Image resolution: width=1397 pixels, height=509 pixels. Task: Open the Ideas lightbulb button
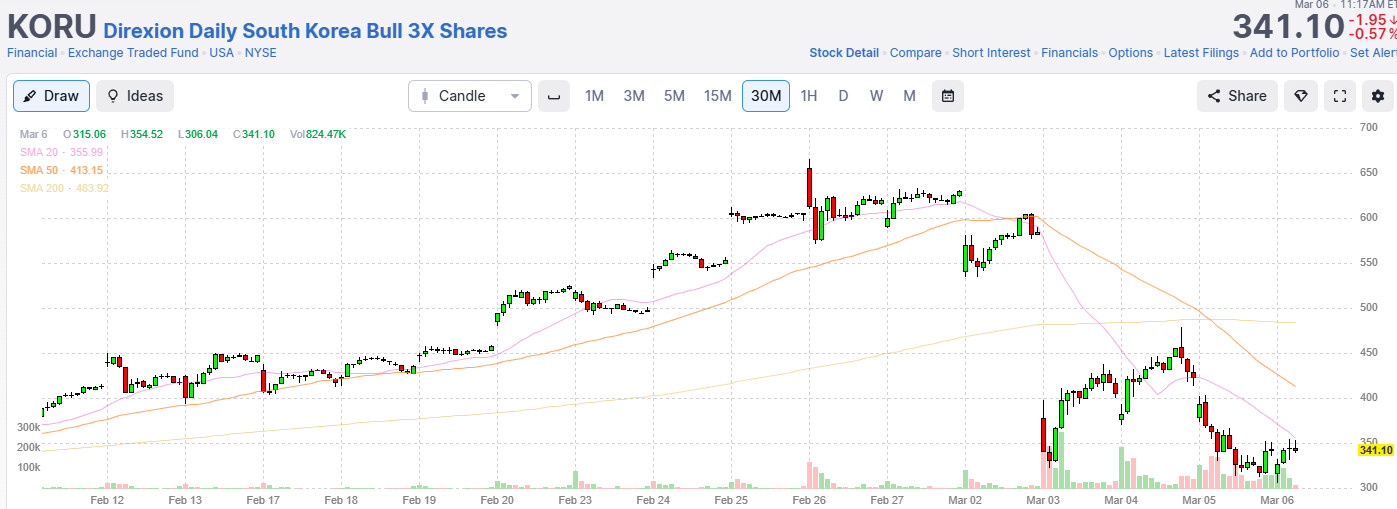click(135, 96)
